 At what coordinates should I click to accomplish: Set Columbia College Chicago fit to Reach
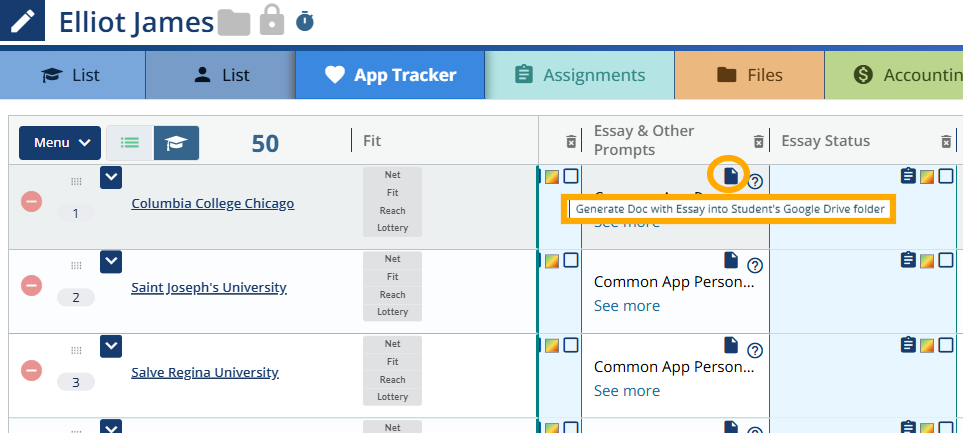tap(392, 211)
